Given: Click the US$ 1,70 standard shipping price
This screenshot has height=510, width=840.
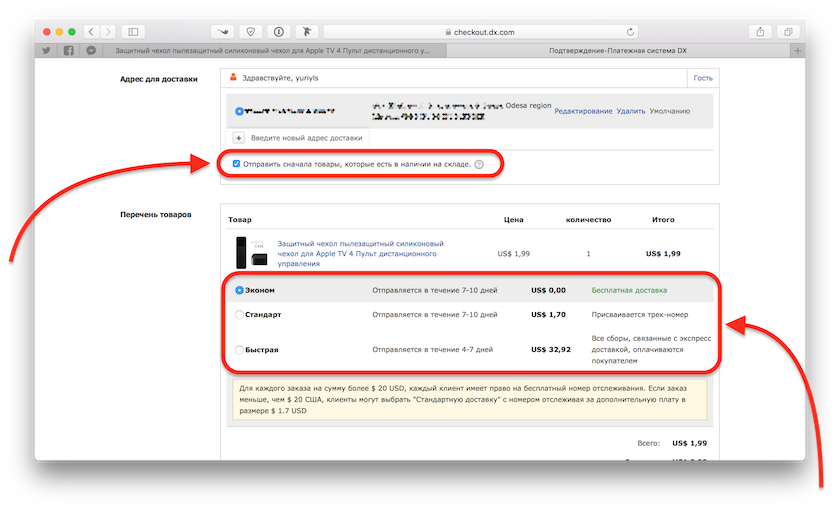Looking at the screenshot, I should (548, 314).
